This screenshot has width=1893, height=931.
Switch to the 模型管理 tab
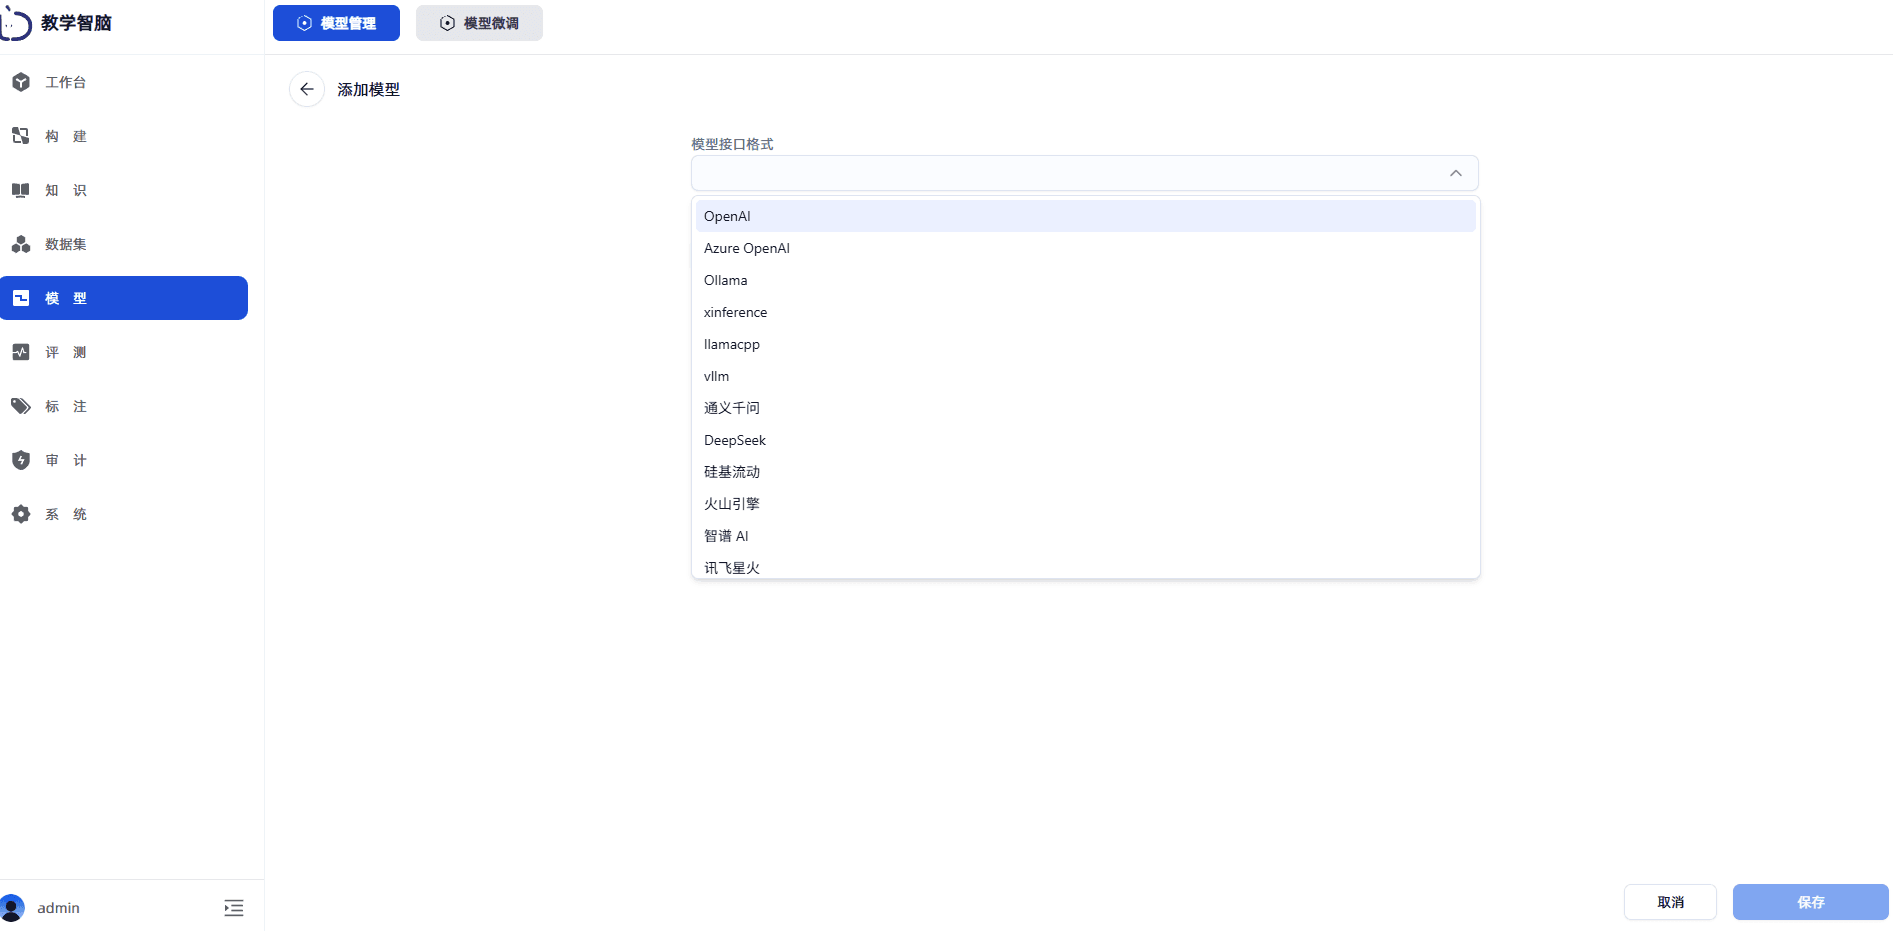336,23
